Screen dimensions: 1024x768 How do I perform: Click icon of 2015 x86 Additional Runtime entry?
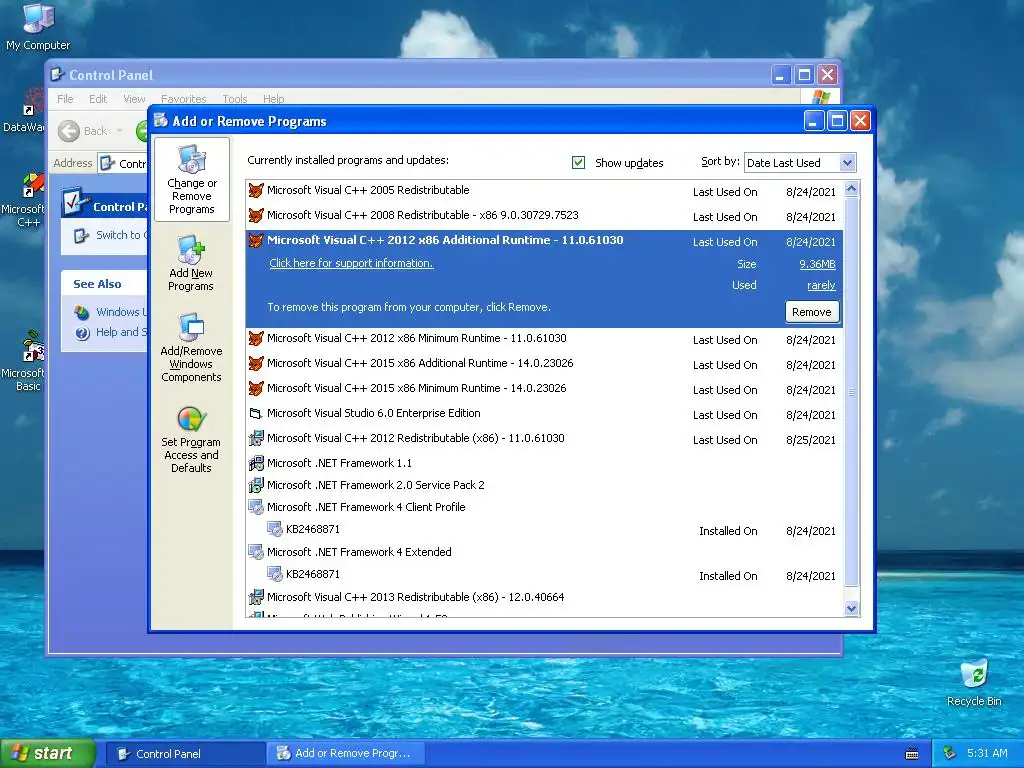coord(256,363)
